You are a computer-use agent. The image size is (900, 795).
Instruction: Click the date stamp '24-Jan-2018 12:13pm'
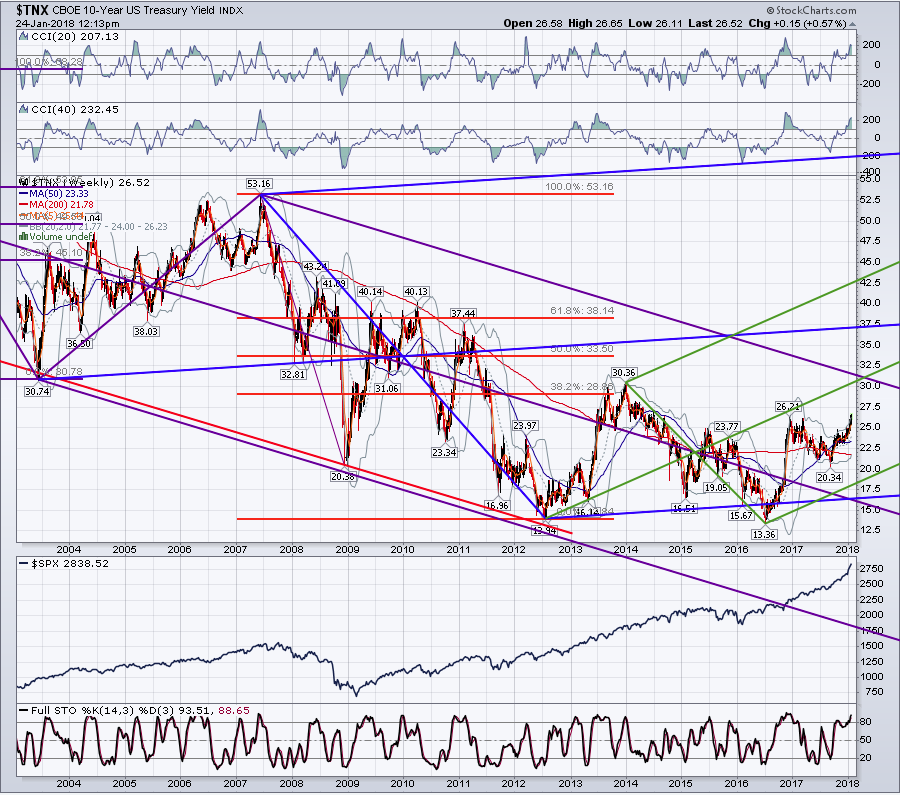[68, 24]
